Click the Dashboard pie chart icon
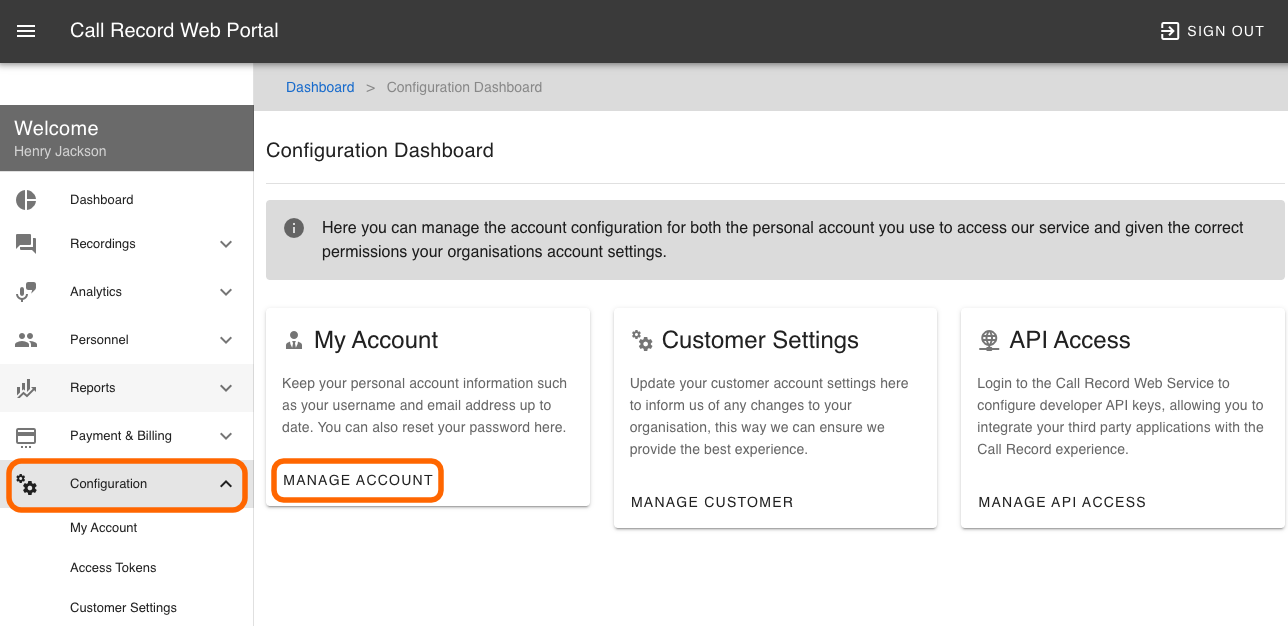 (26, 200)
